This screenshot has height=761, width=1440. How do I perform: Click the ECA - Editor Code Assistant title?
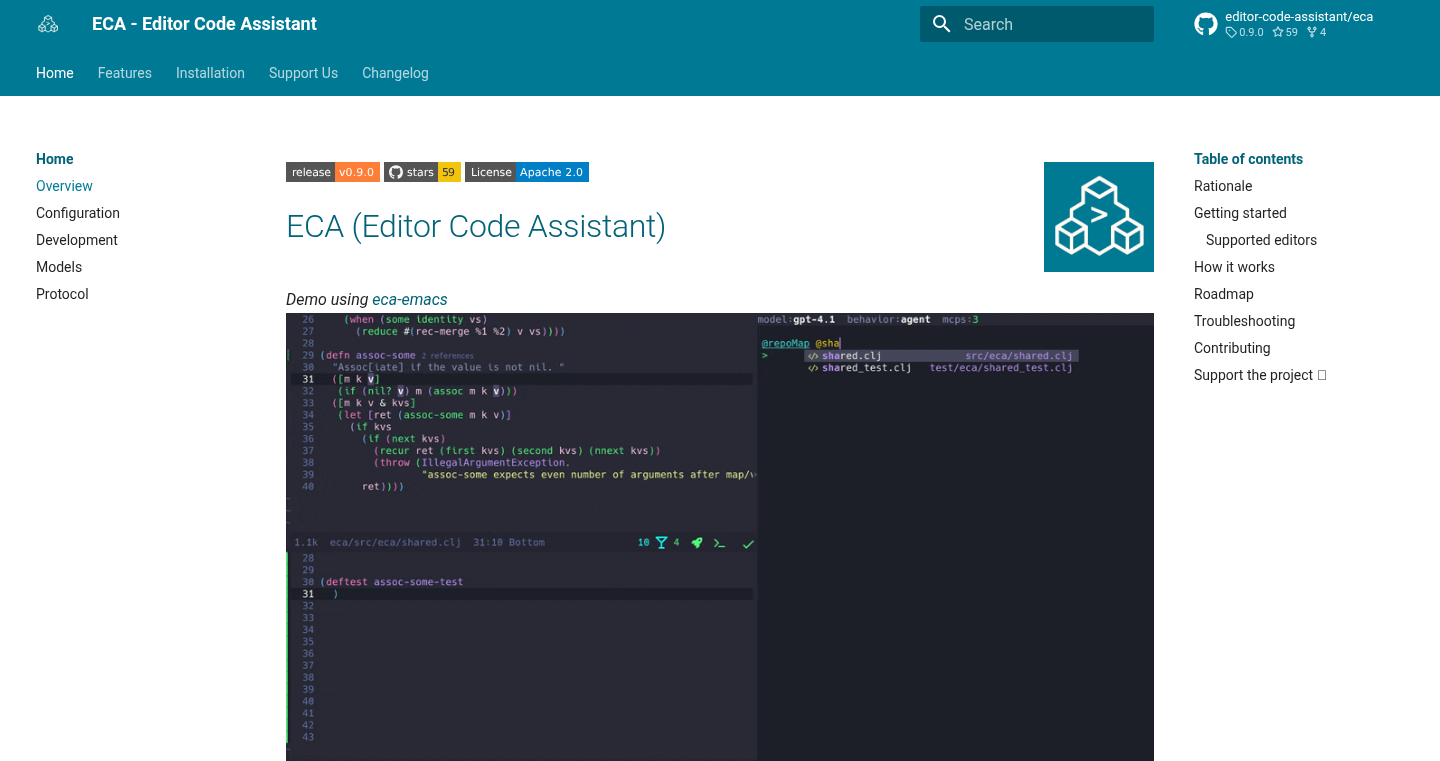click(204, 24)
